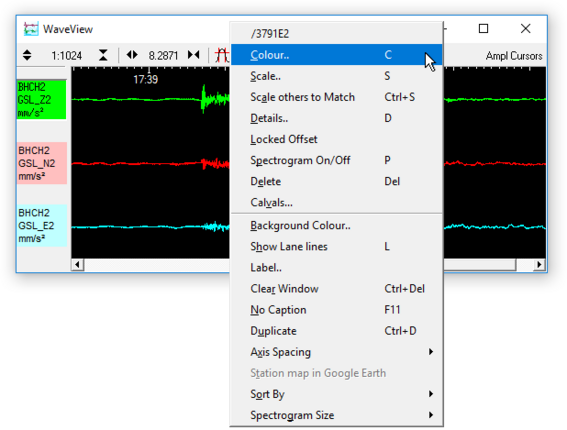Click the red waveform cursor icon
567x430 pixels.
222,55
